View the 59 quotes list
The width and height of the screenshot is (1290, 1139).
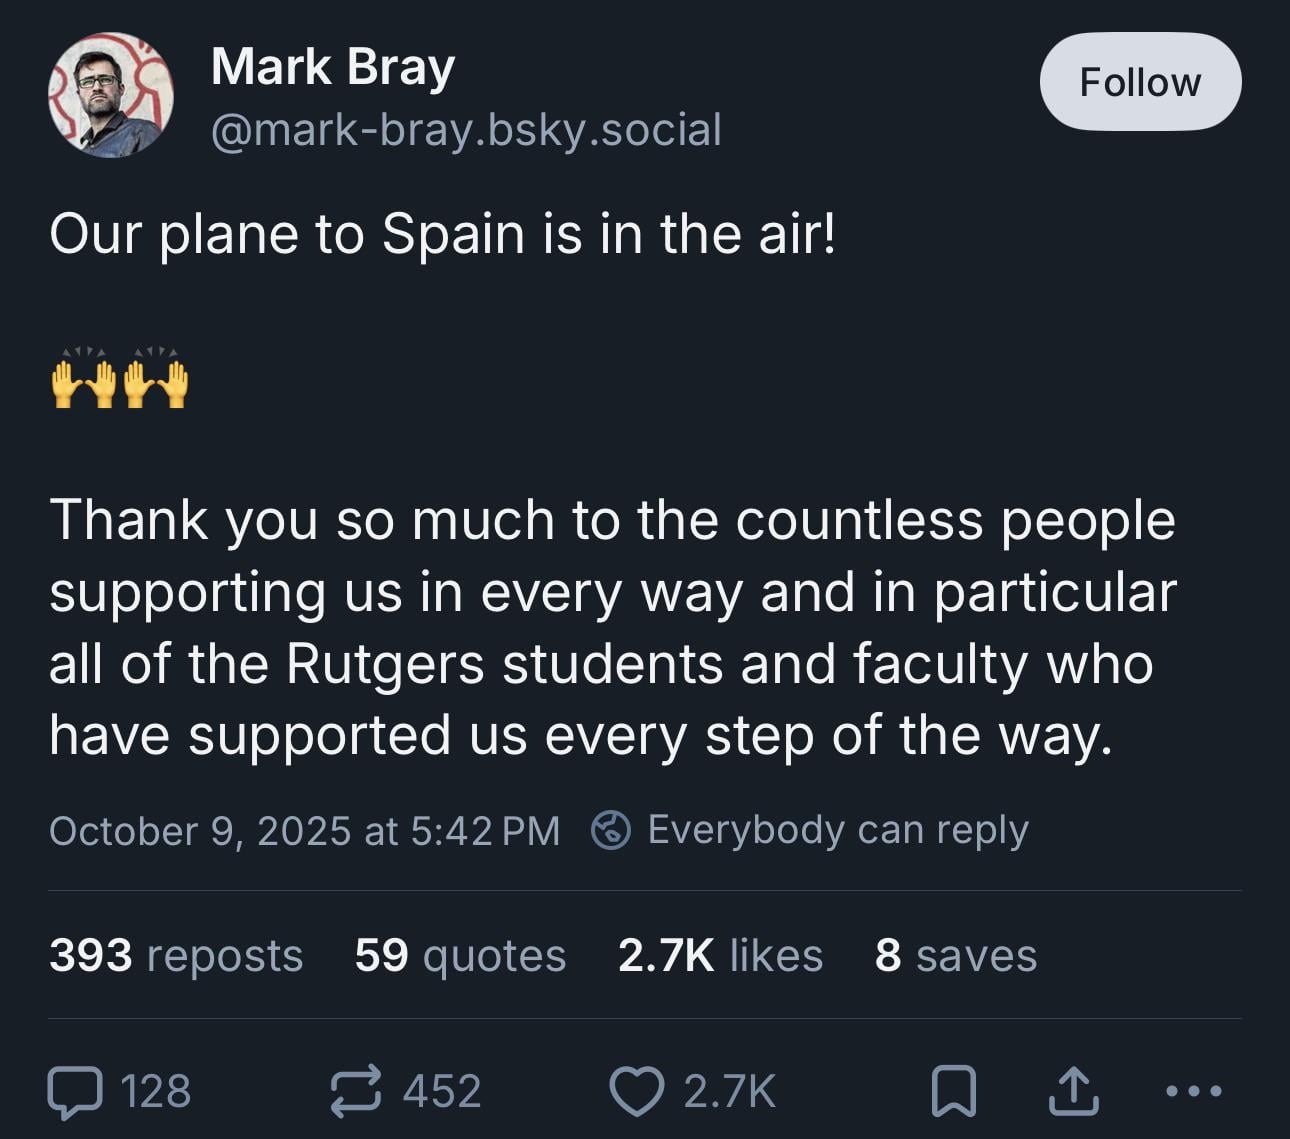pyautogui.click(x=460, y=955)
